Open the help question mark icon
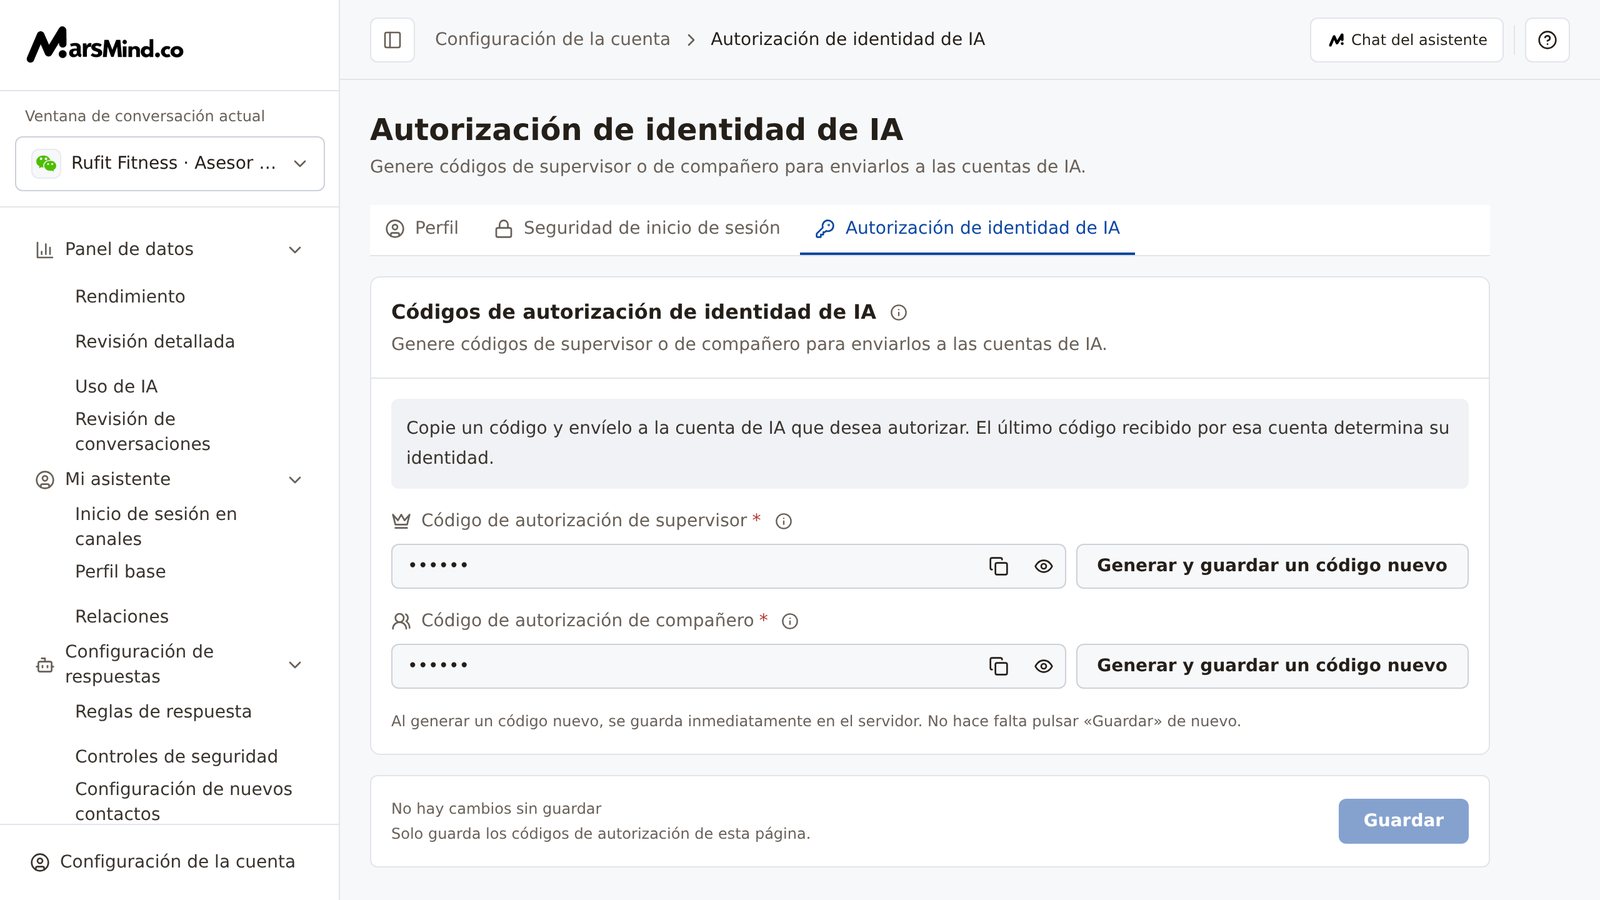This screenshot has height=900, width=1600. (1547, 40)
